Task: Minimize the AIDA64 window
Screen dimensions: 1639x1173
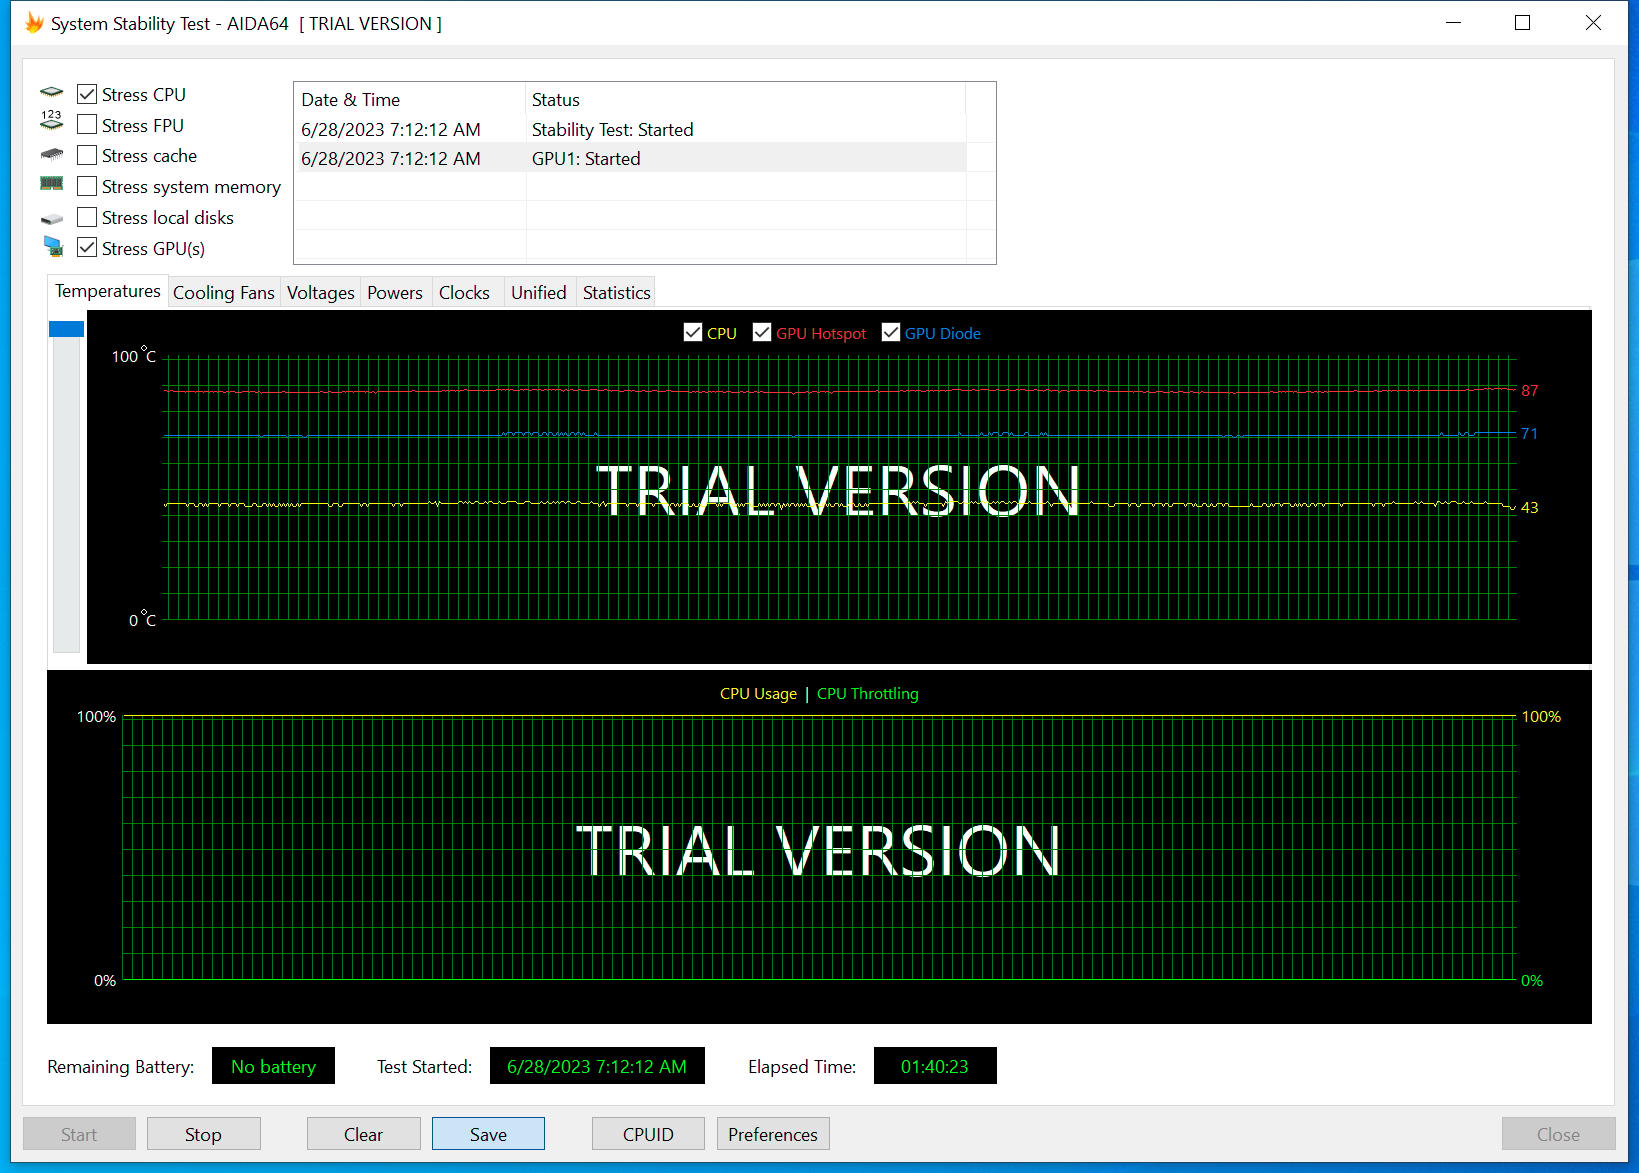Action: [x=1454, y=23]
